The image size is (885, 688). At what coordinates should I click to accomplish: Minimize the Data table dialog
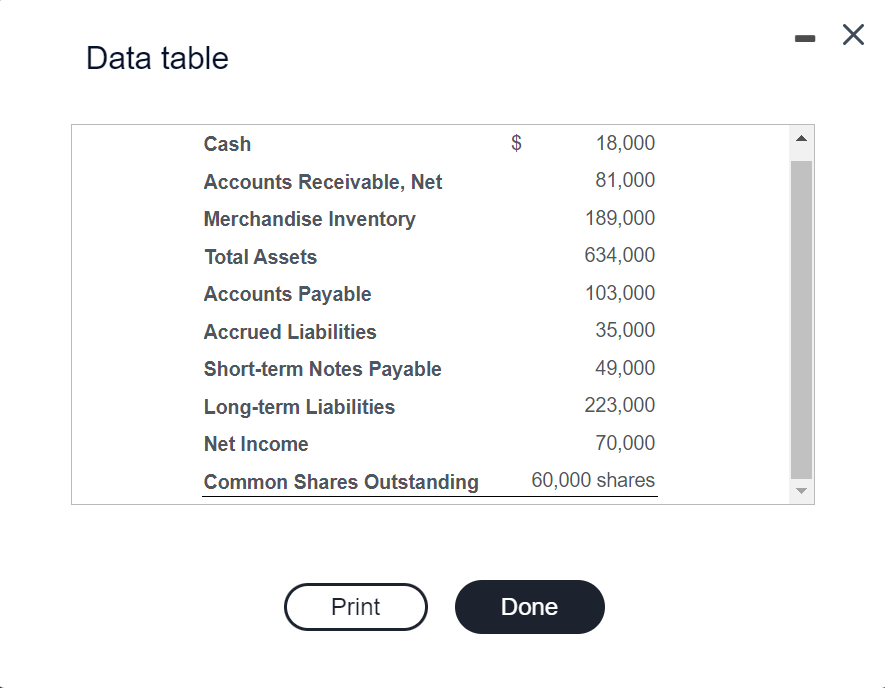click(x=805, y=39)
